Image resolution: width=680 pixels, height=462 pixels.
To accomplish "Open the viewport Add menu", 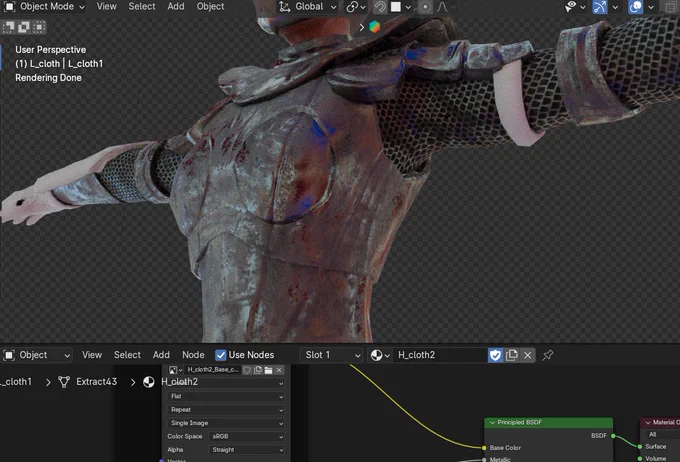I will [x=176, y=7].
